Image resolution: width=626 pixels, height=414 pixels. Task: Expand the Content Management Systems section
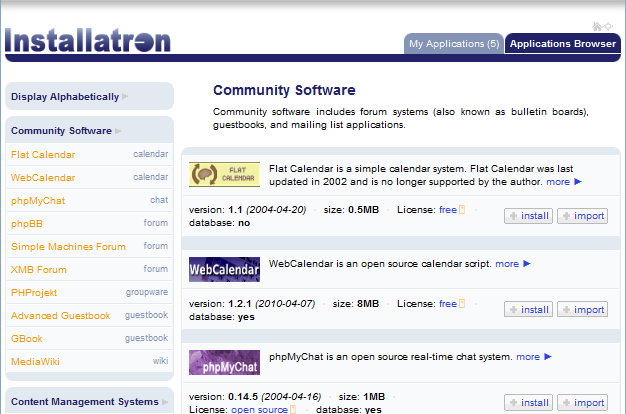89,401
